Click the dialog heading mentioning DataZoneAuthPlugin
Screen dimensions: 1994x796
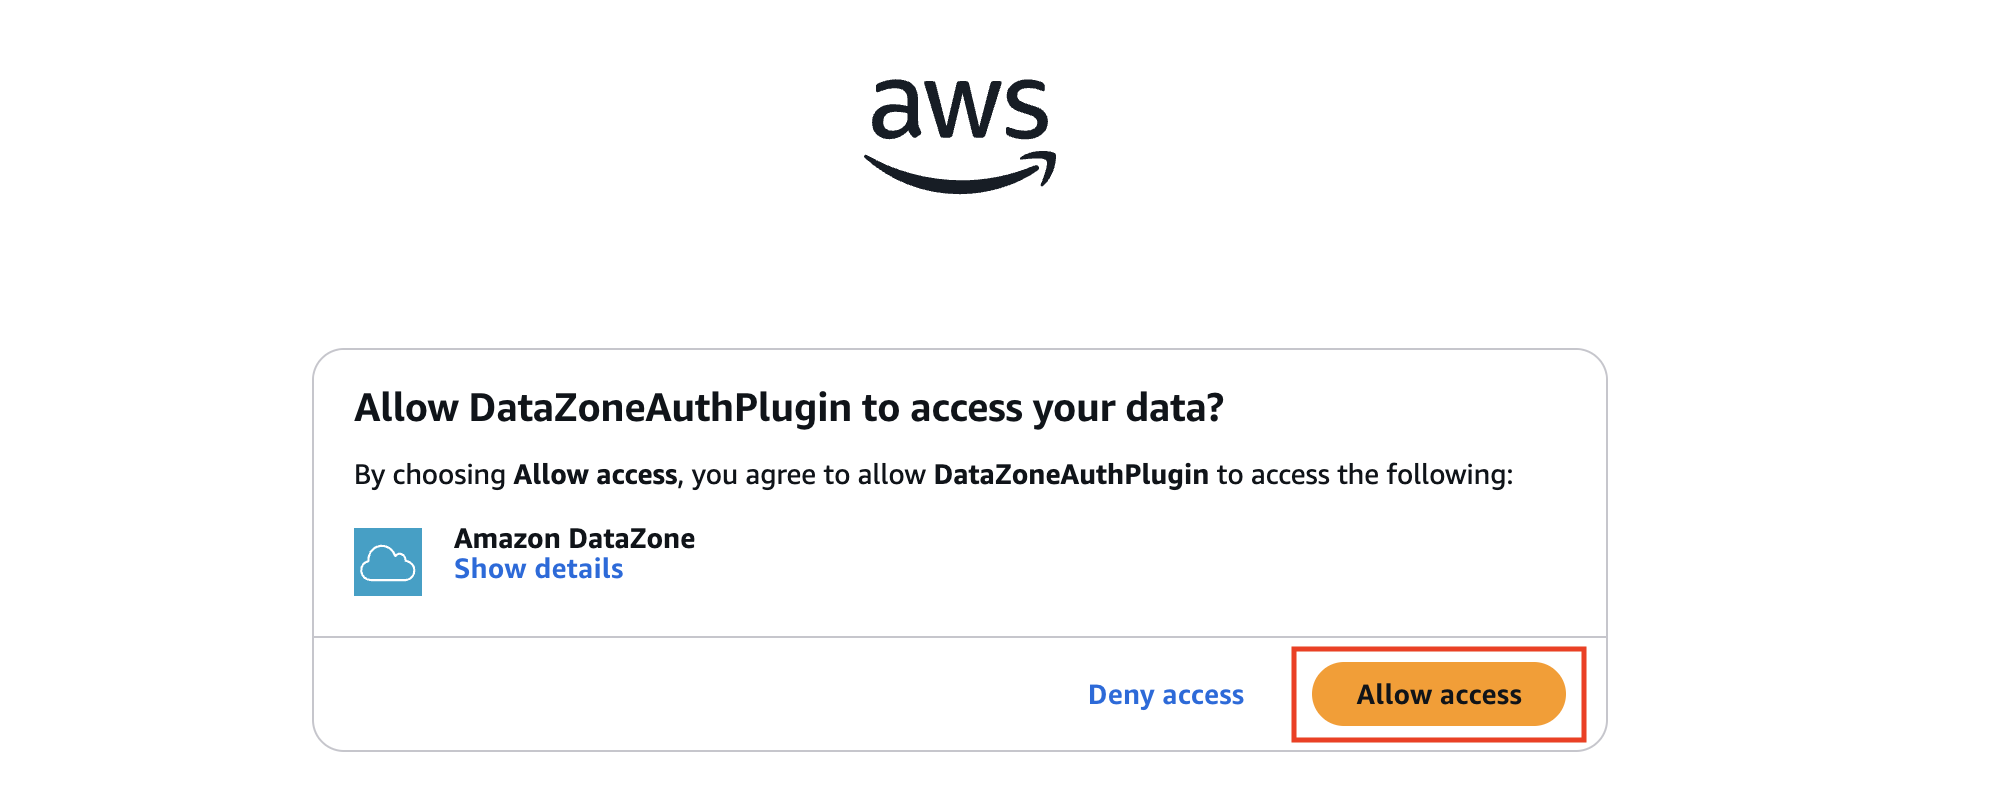[x=790, y=408]
